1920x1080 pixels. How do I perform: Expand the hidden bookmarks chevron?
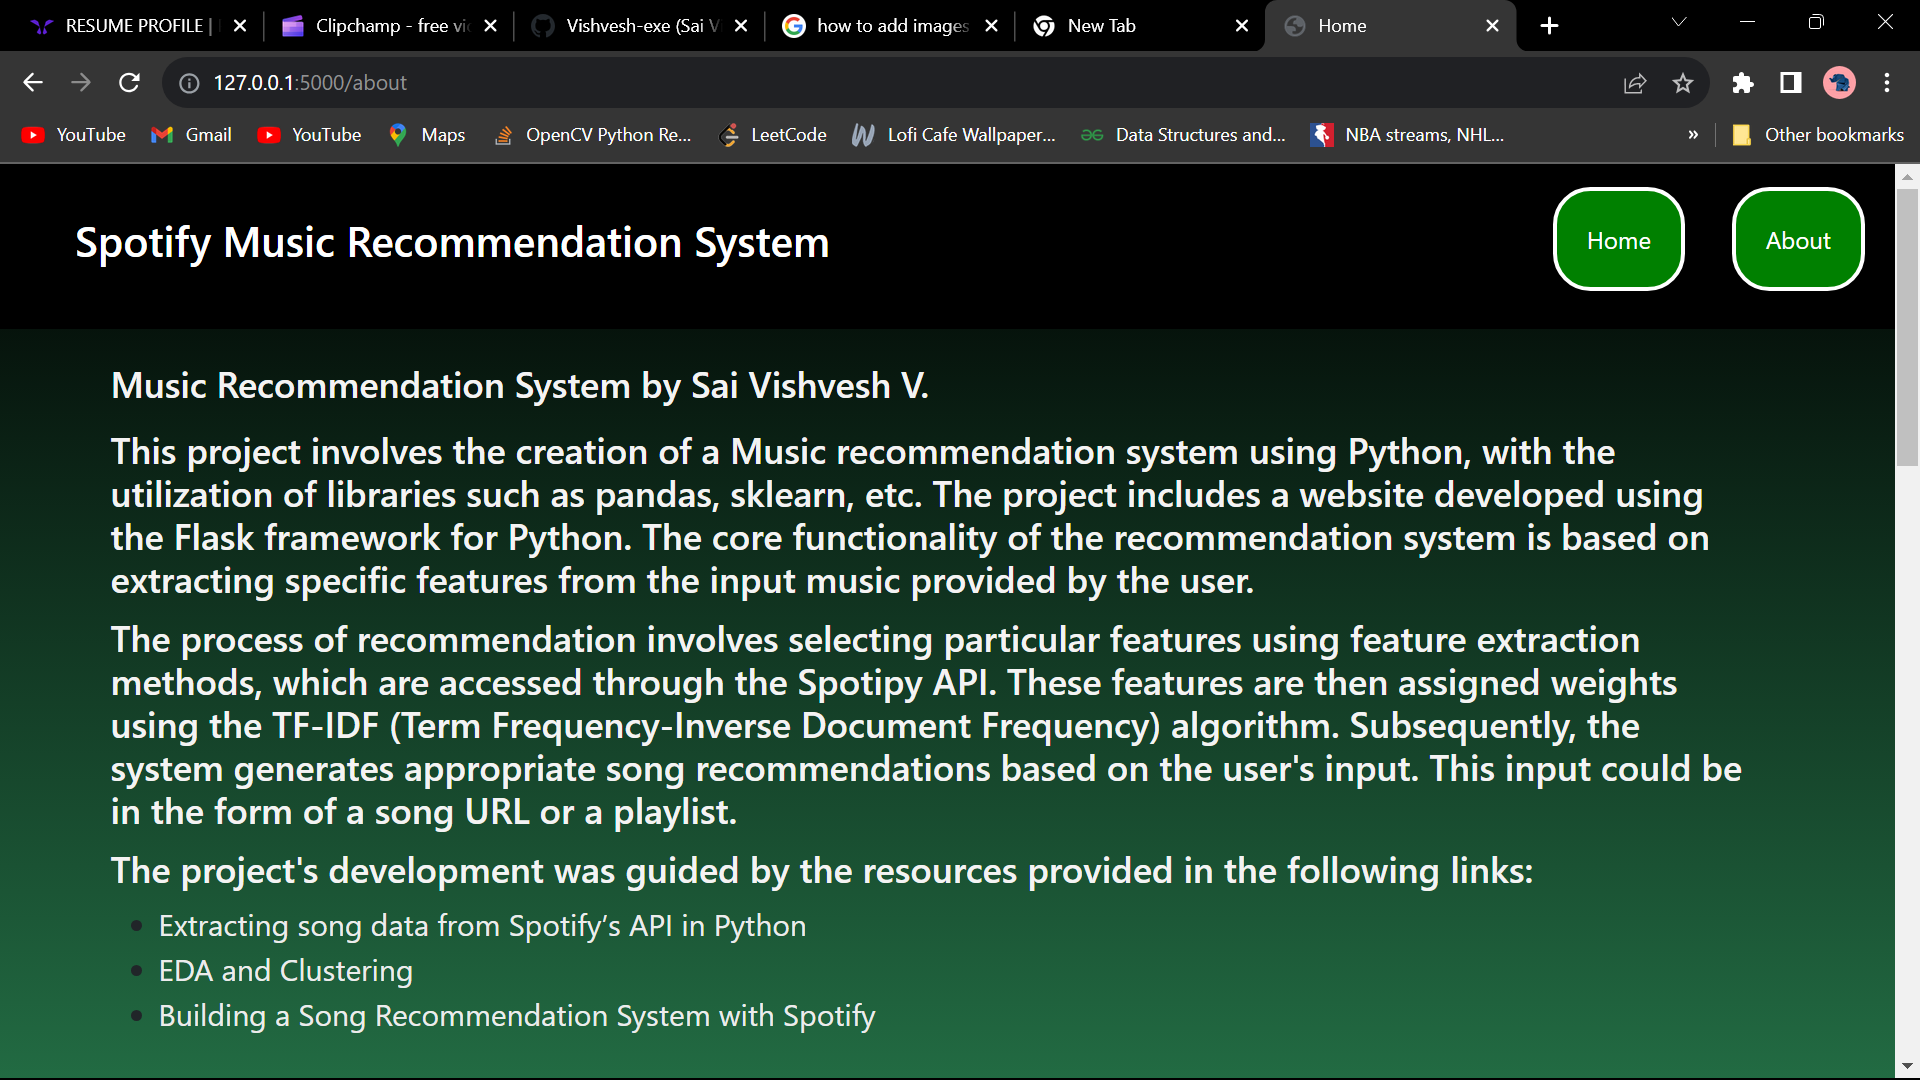tap(1693, 135)
